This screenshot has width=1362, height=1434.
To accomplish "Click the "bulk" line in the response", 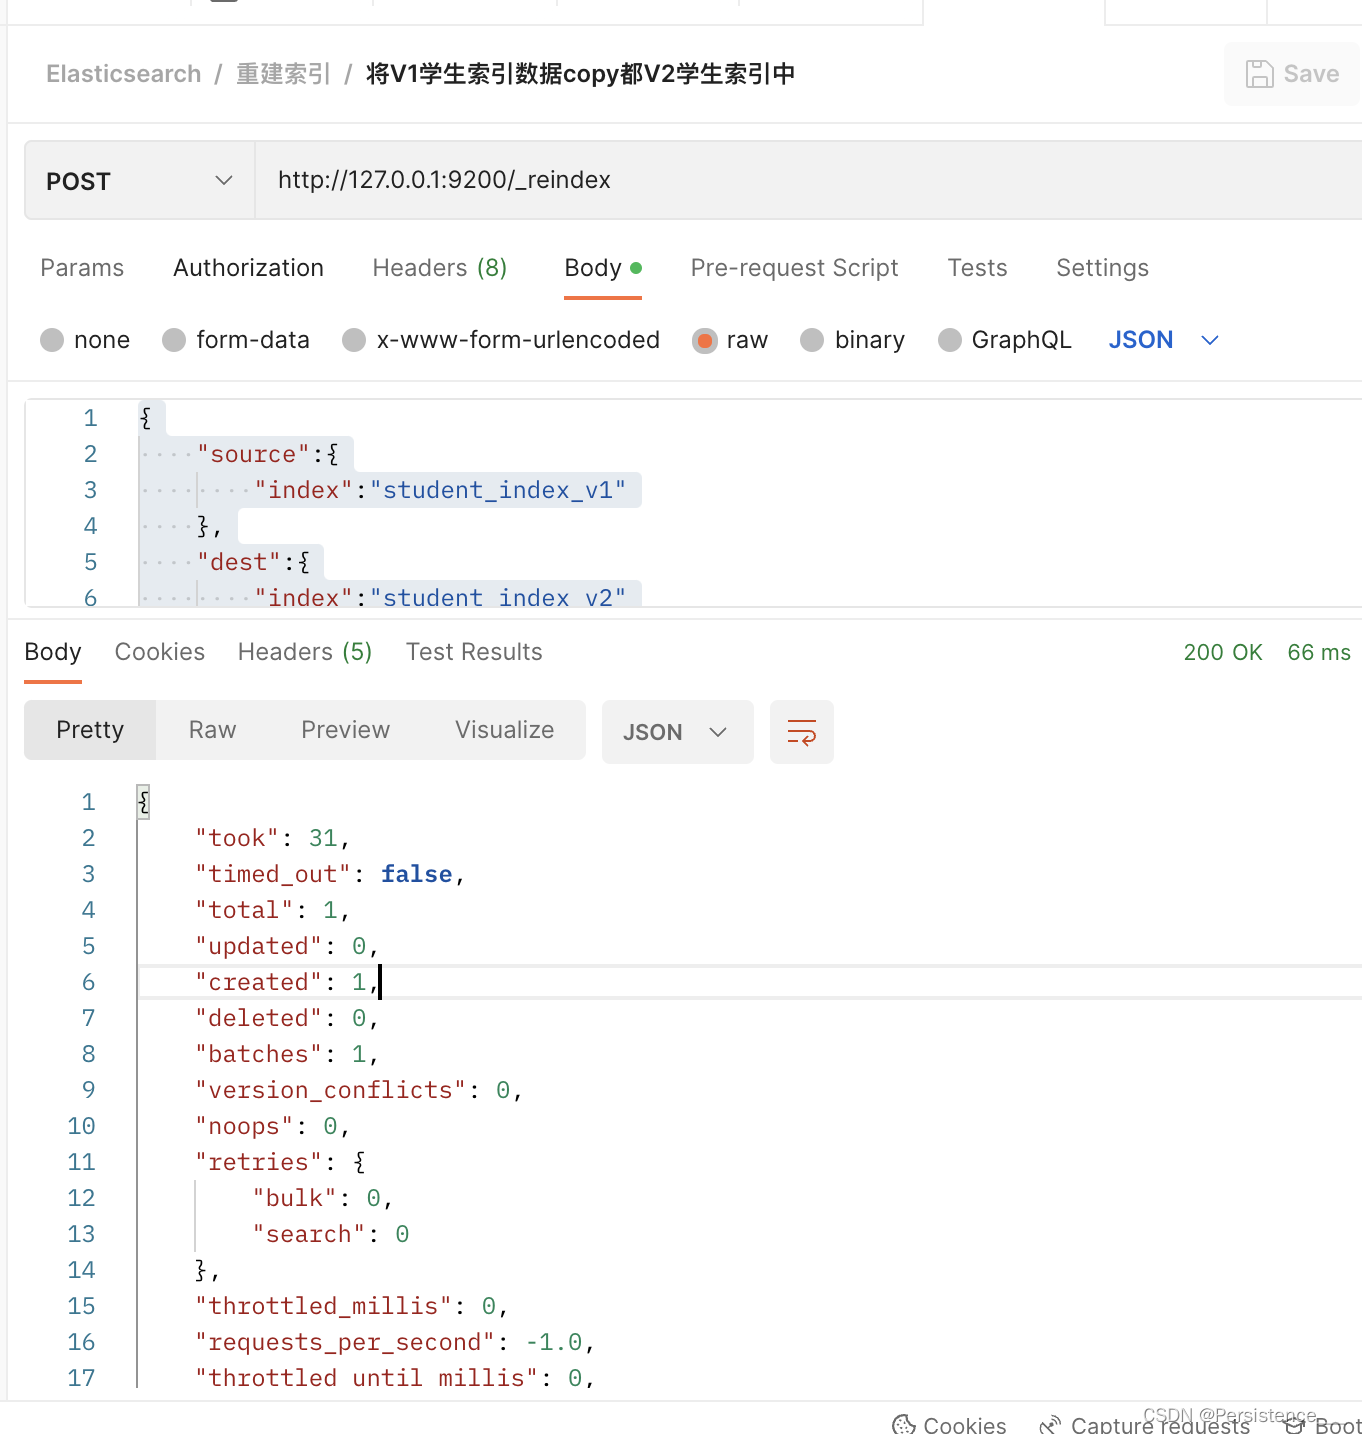I will click(322, 1198).
